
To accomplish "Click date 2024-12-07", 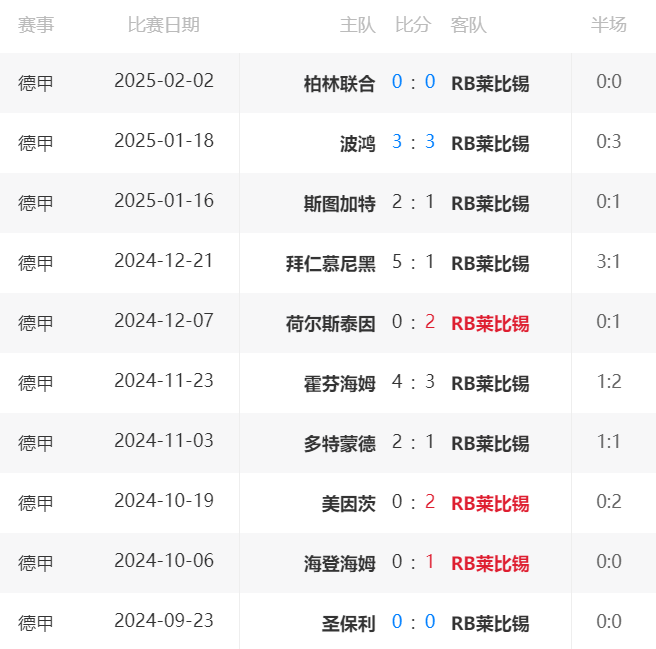I will (164, 321).
